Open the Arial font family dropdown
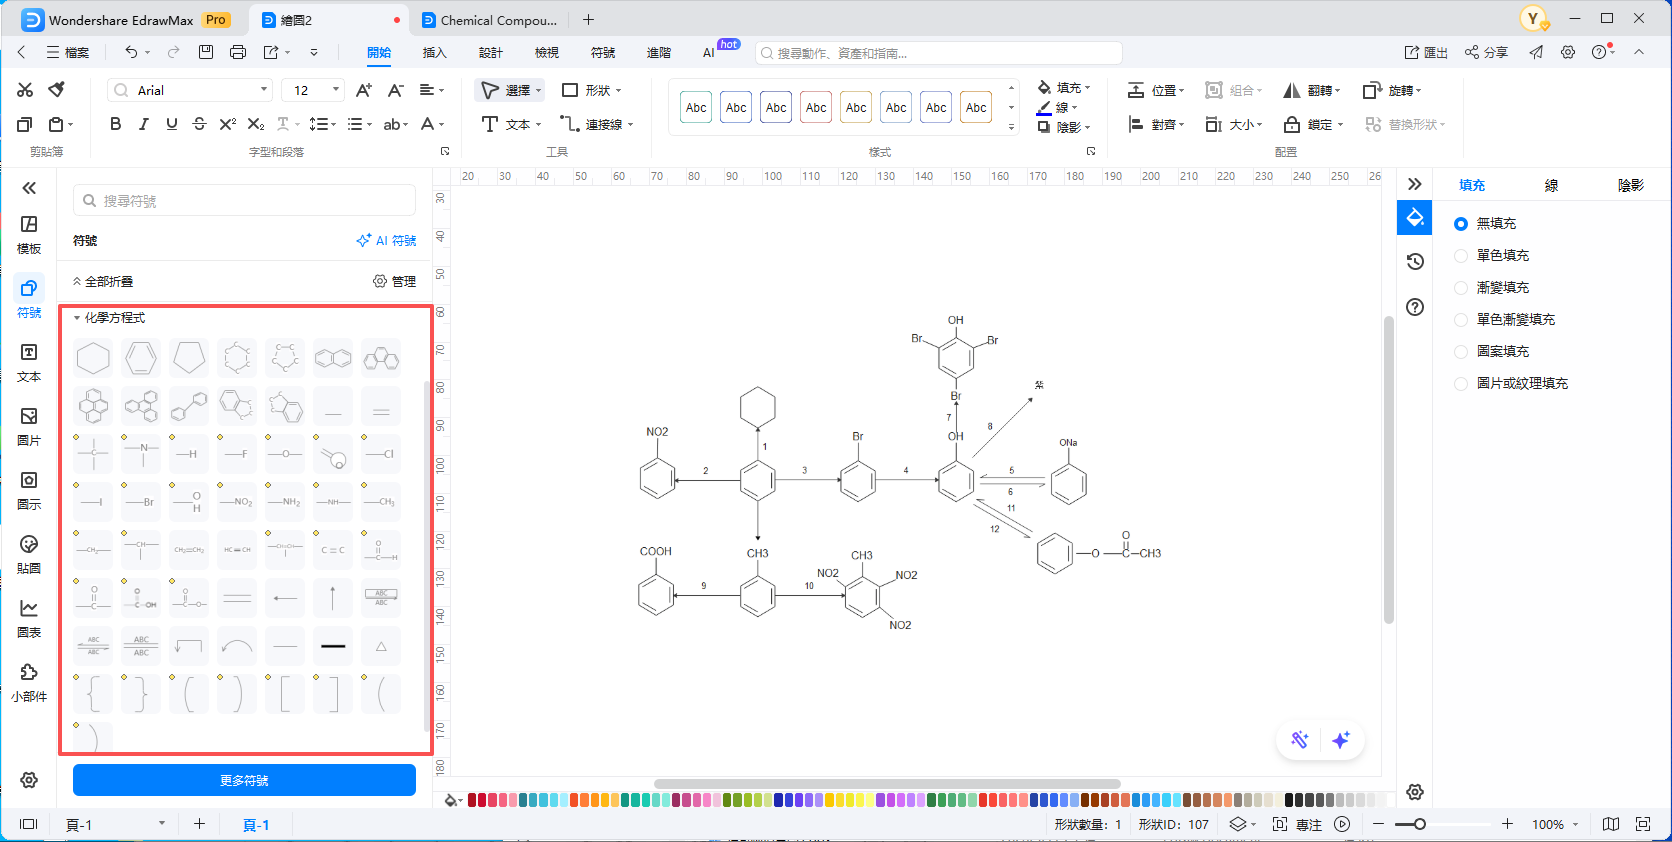Image resolution: width=1672 pixels, height=842 pixels. pos(190,90)
